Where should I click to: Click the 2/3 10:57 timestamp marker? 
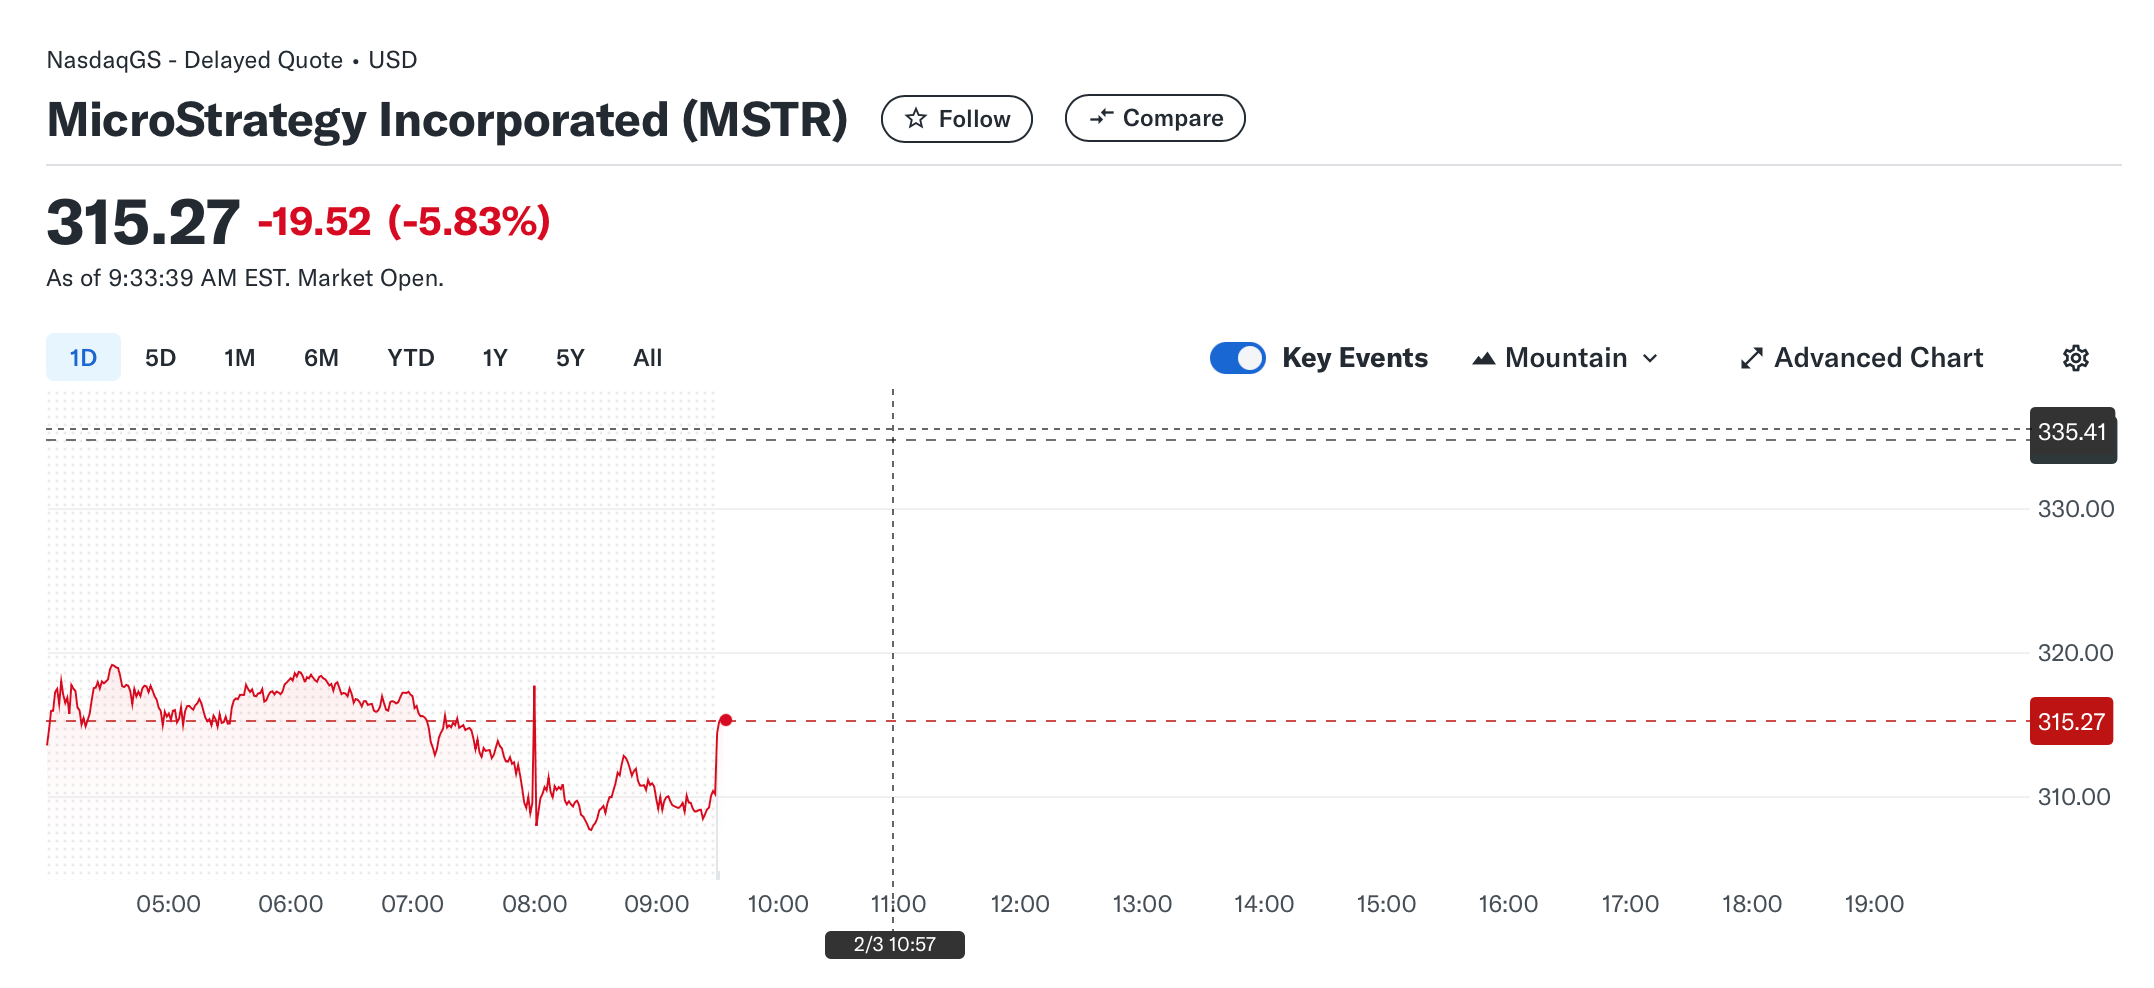point(893,943)
